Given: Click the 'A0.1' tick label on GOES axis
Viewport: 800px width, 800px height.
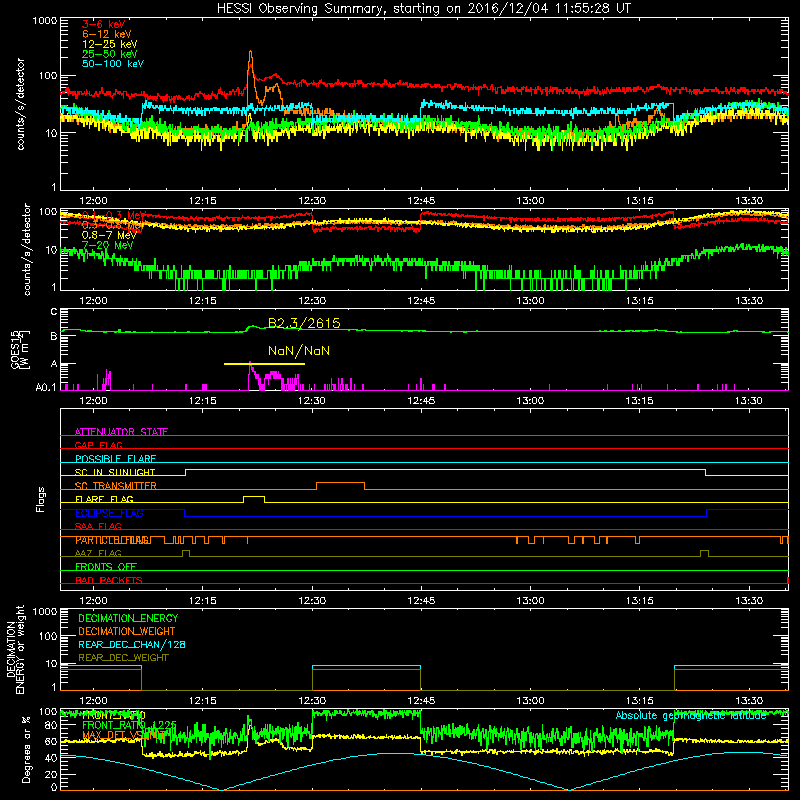Looking at the screenshot, I should click(46, 388).
